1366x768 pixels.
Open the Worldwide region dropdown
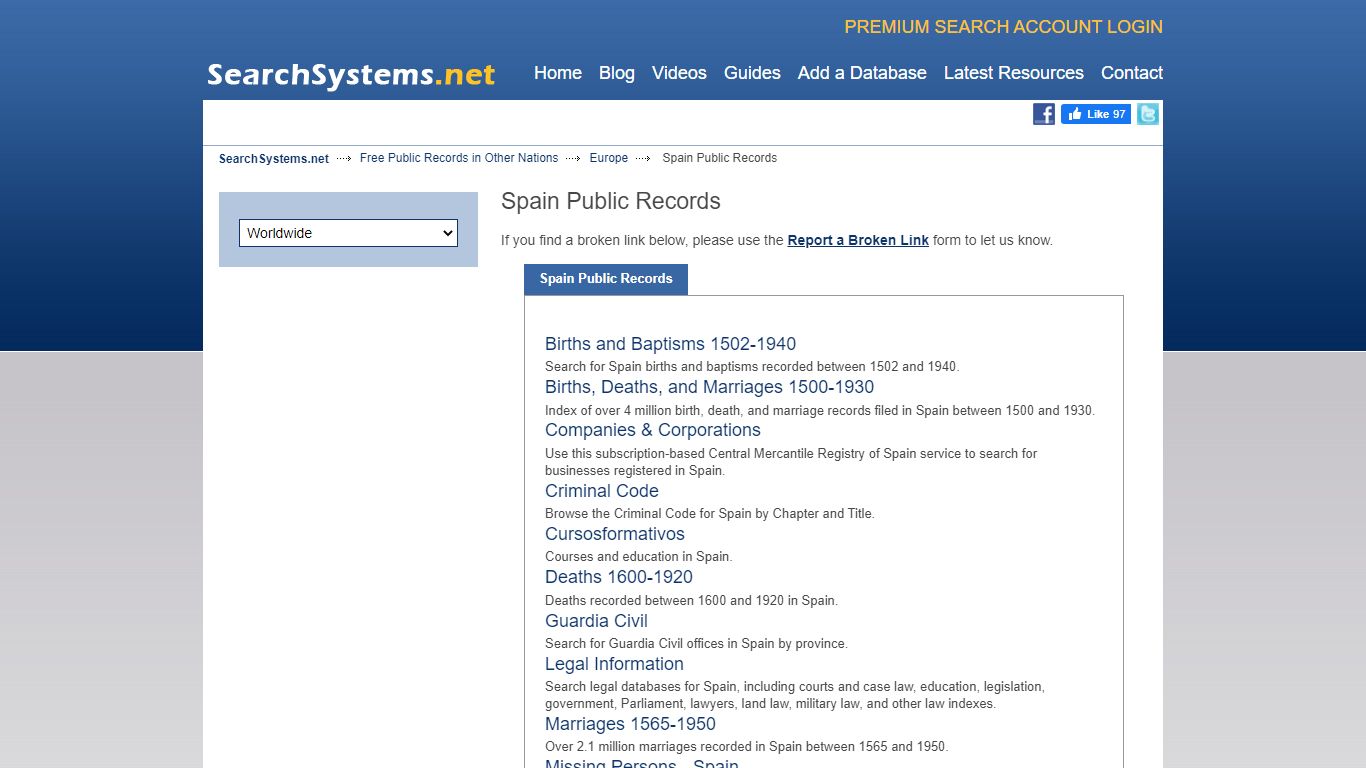[x=348, y=233]
